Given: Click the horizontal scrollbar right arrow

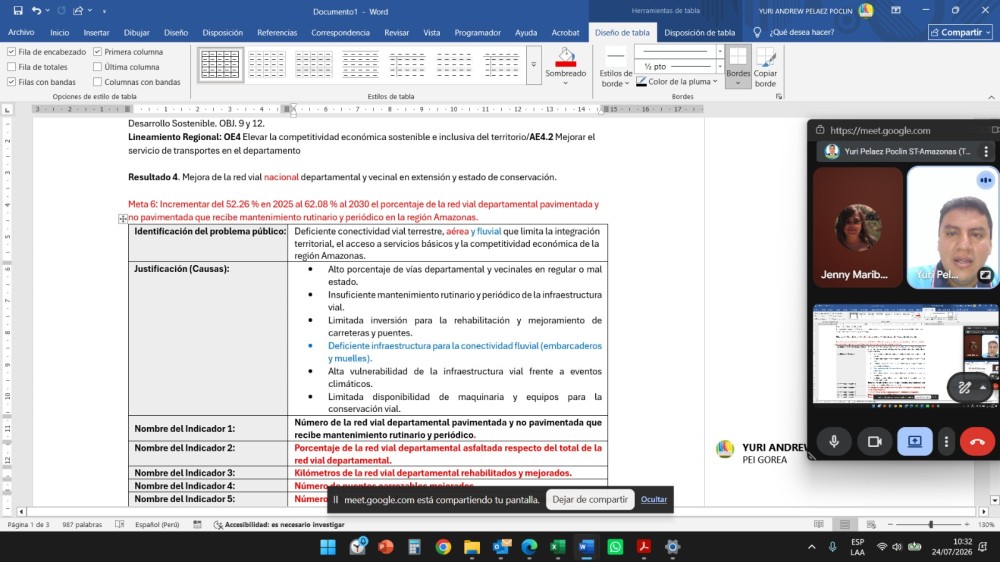Looking at the screenshot, I should coord(983,512).
